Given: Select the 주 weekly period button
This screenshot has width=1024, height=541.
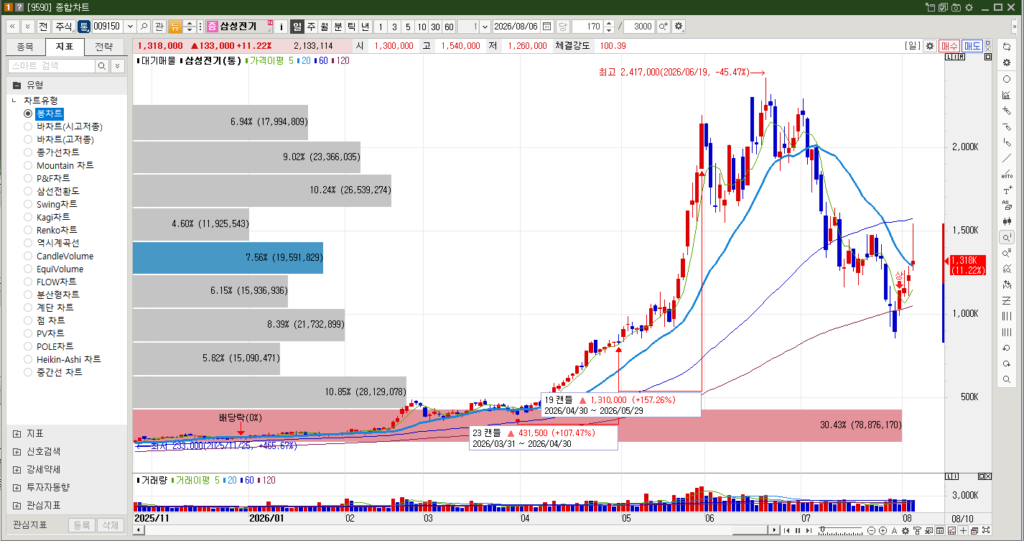Looking at the screenshot, I should (x=311, y=27).
